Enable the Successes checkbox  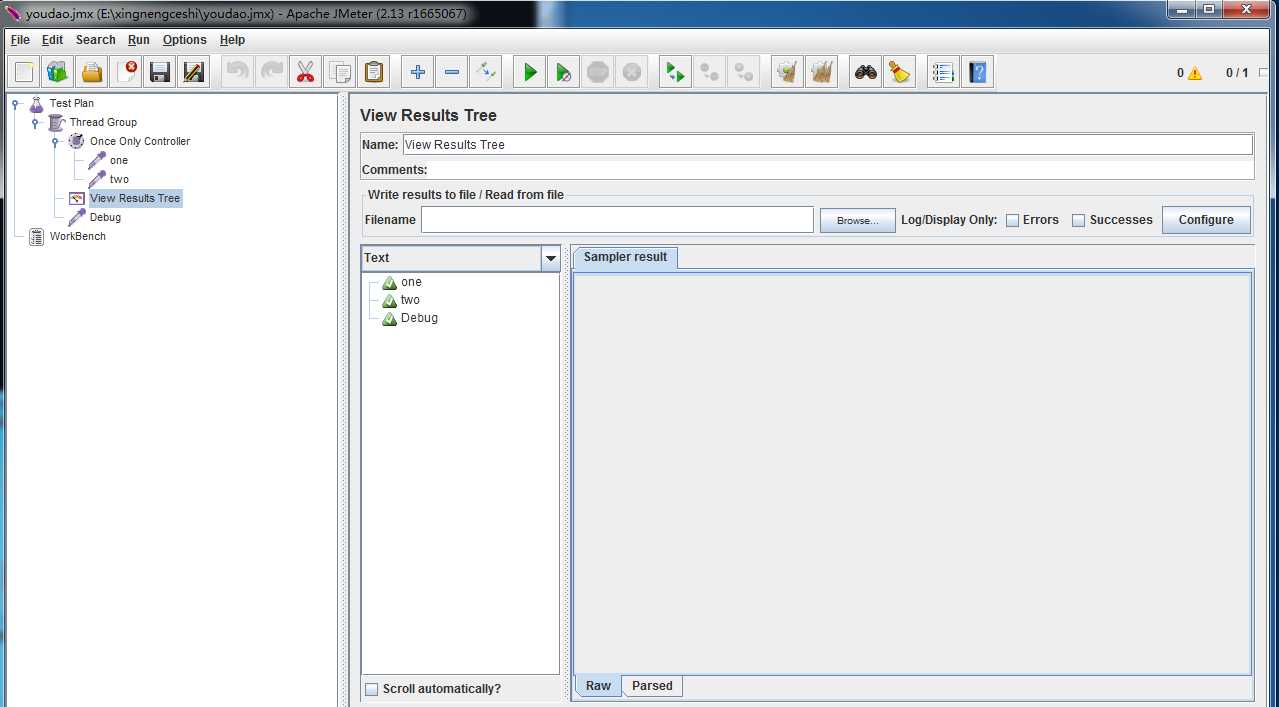1078,220
